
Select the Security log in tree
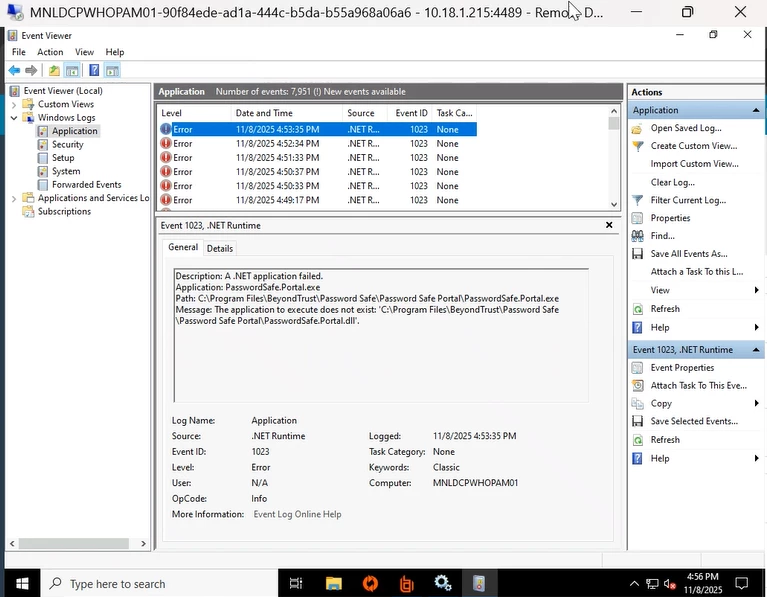tap(68, 144)
